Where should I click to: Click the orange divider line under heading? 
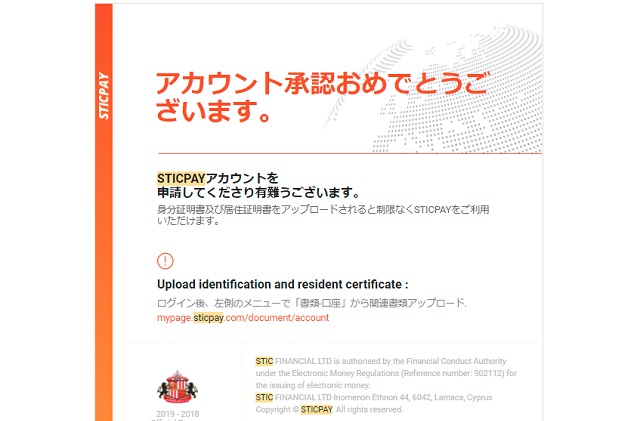[348, 153]
